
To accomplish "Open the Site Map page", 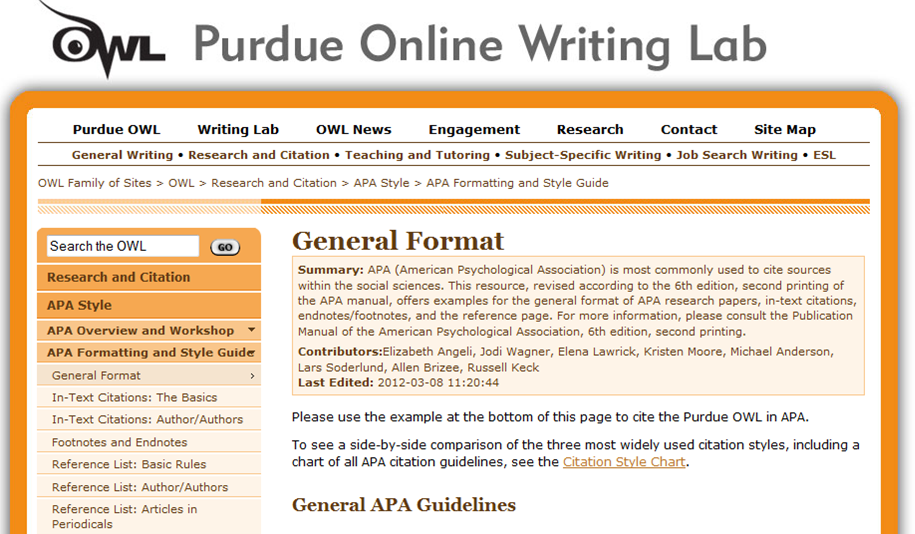I will (x=785, y=130).
